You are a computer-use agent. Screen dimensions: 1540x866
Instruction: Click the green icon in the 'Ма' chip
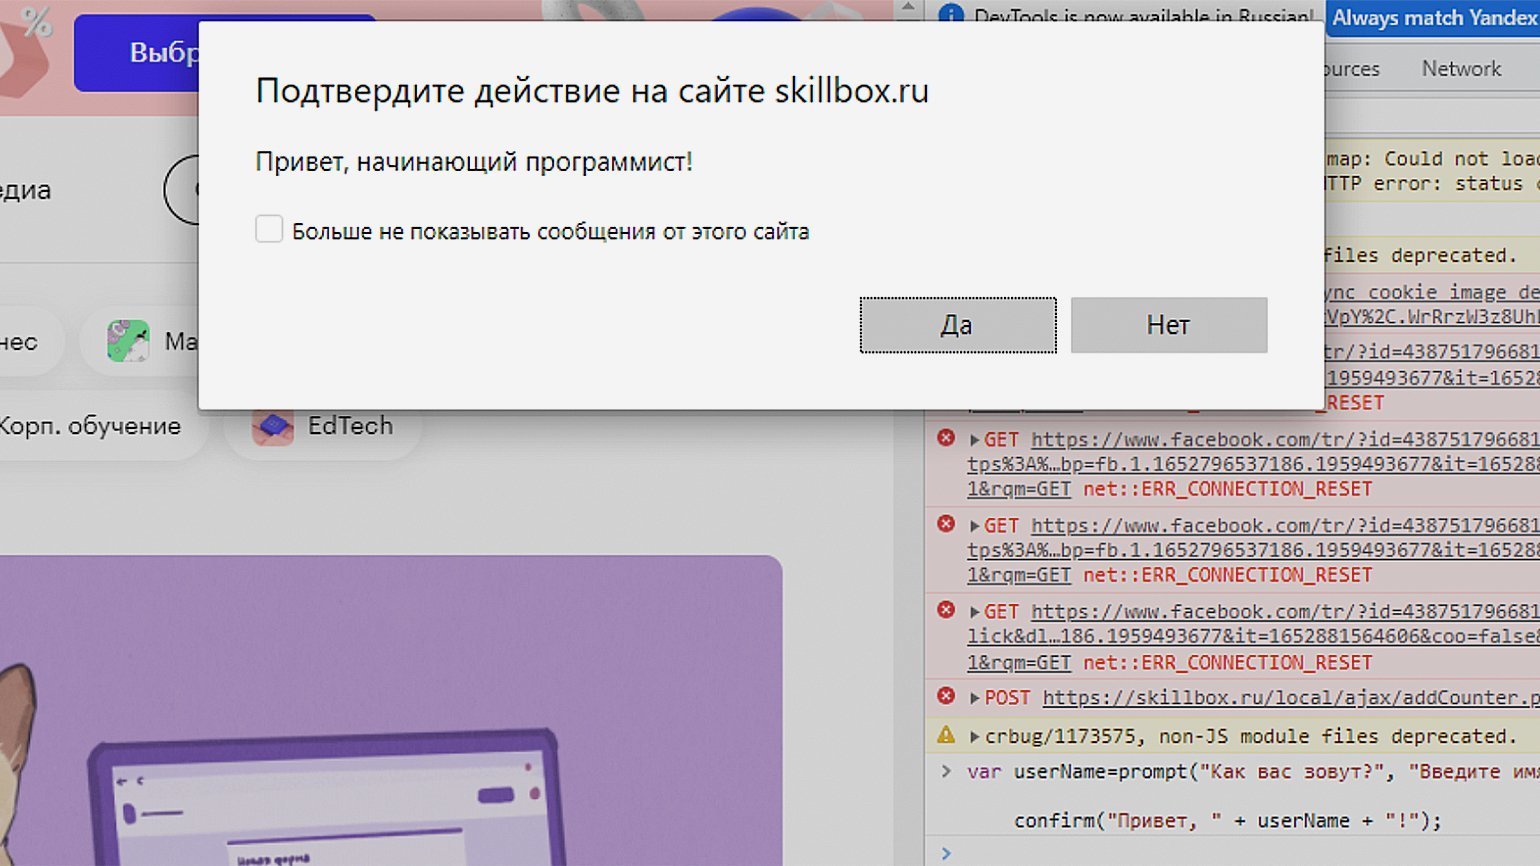coord(128,341)
